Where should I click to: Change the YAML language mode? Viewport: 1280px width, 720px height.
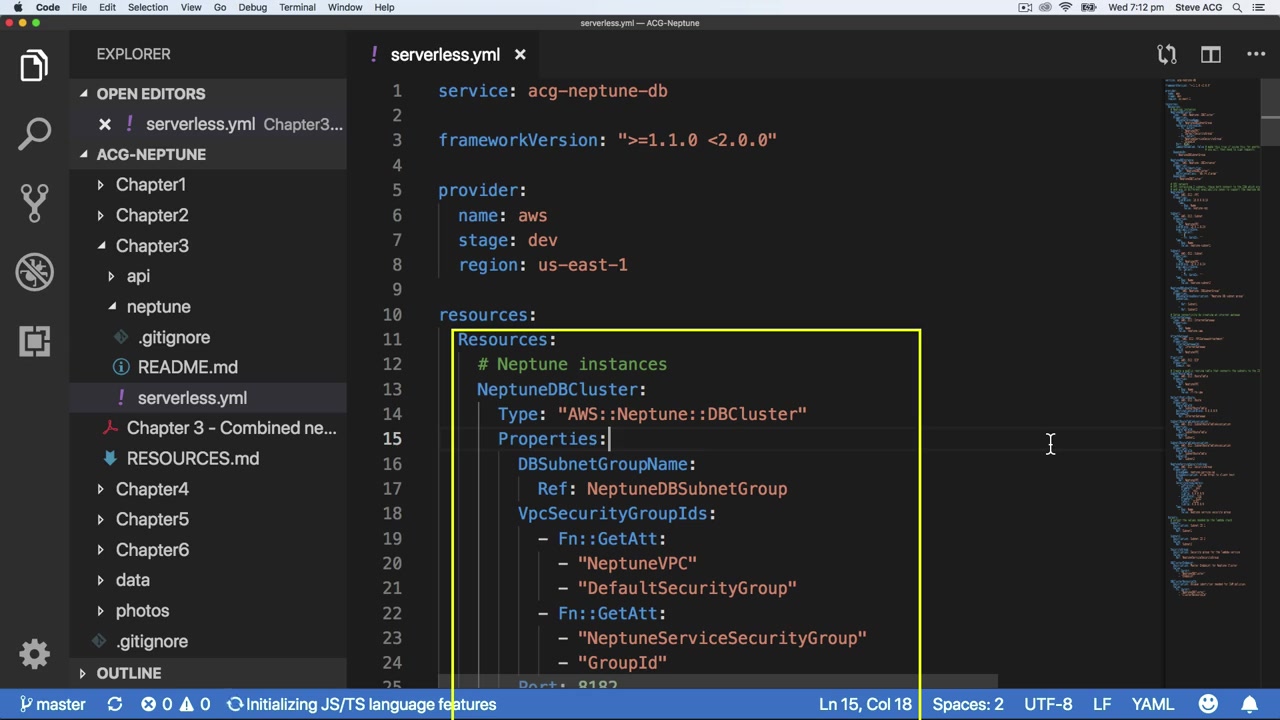click(x=1152, y=704)
